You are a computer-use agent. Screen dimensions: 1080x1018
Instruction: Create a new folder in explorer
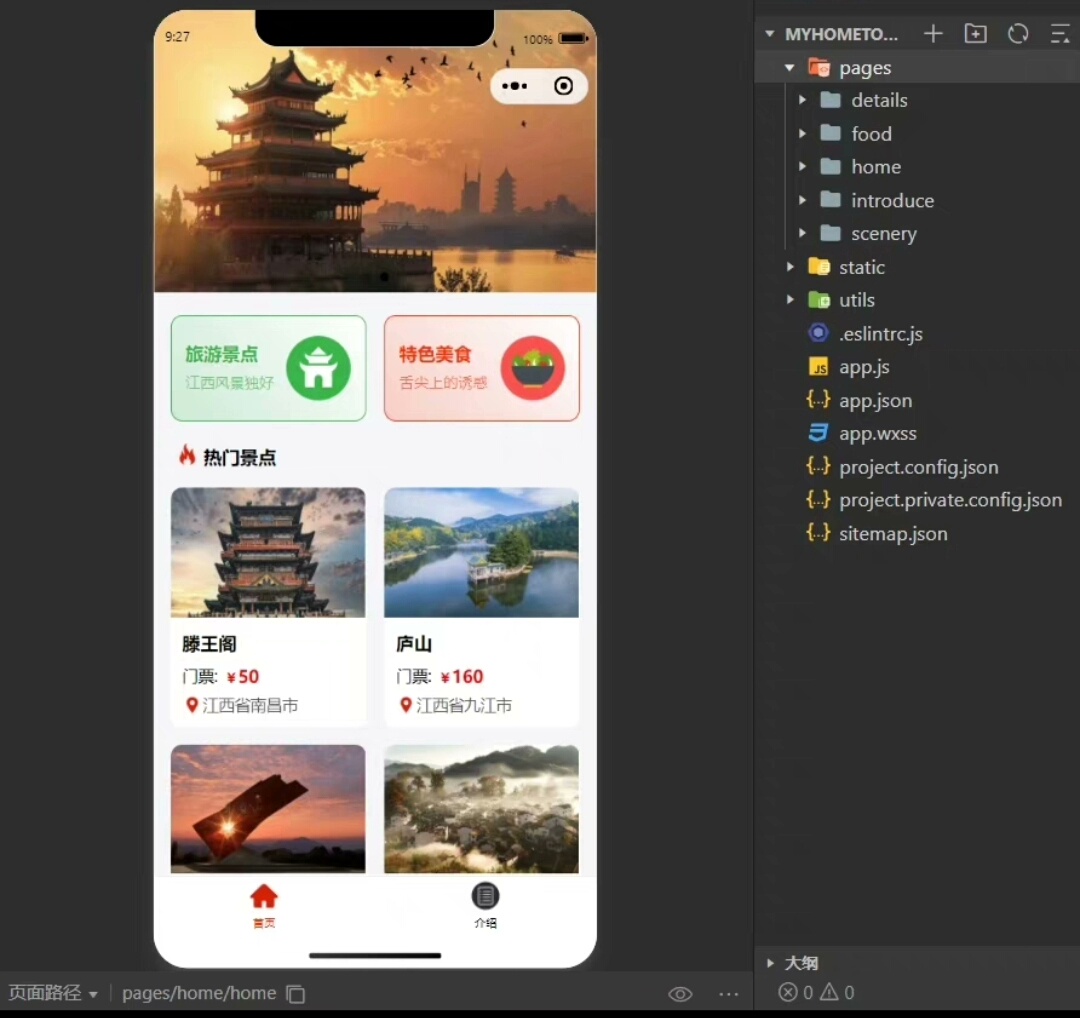(975, 34)
